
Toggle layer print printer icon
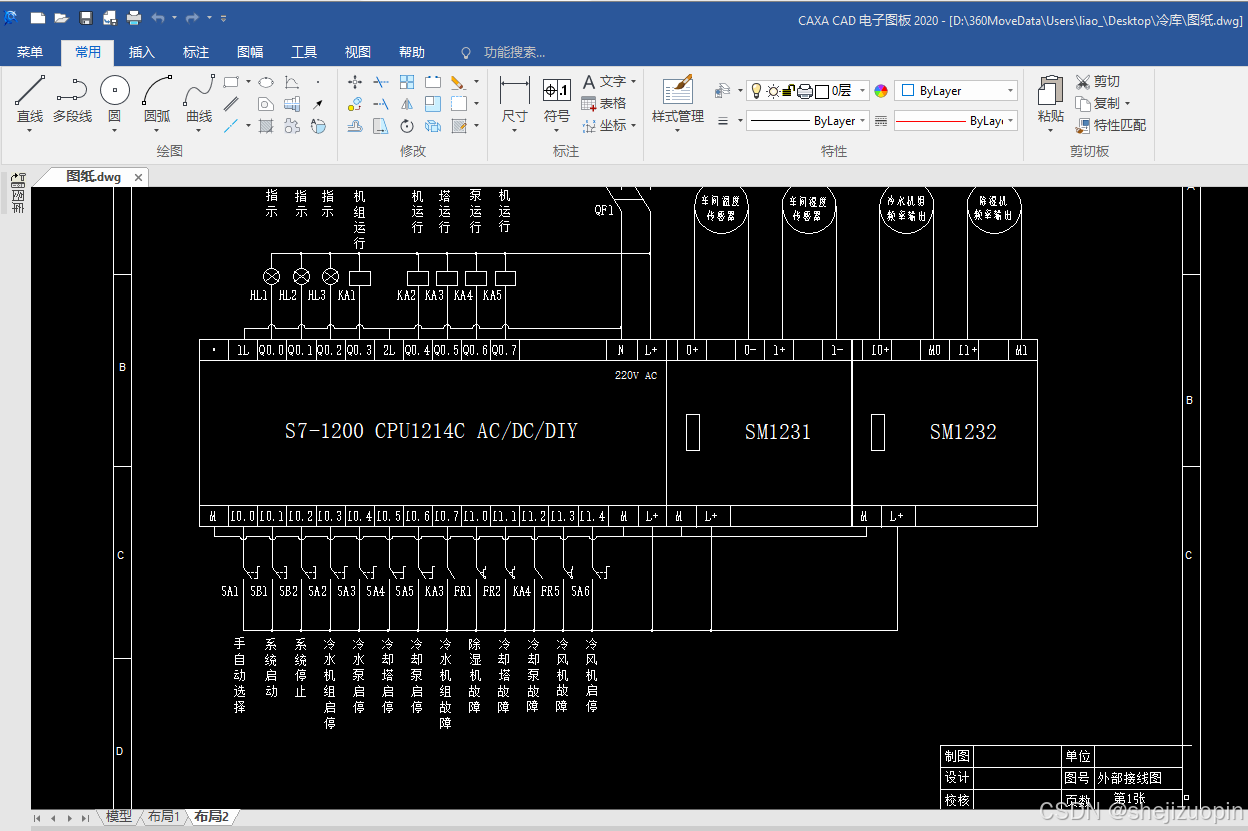click(805, 91)
